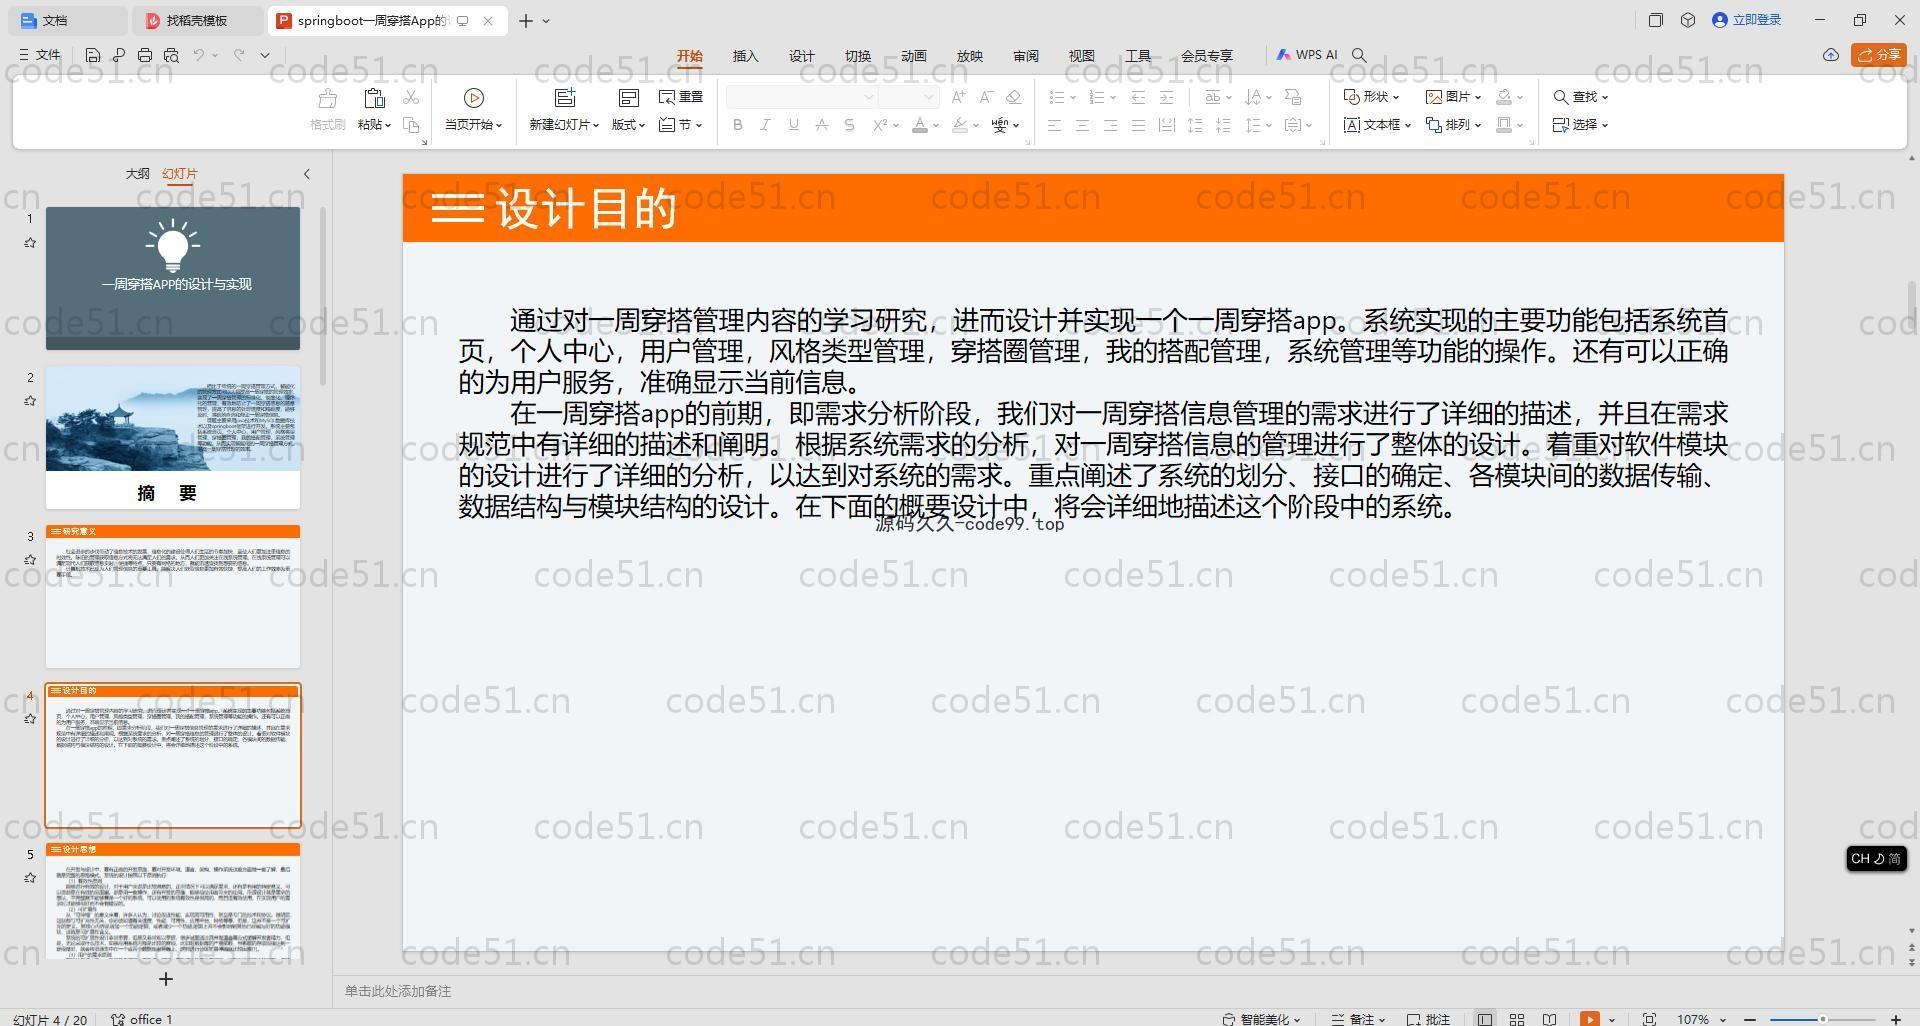The height and width of the screenshot is (1026, 1920).
Task: Open the File (文件) menu
Action: [x=40, y=55]
